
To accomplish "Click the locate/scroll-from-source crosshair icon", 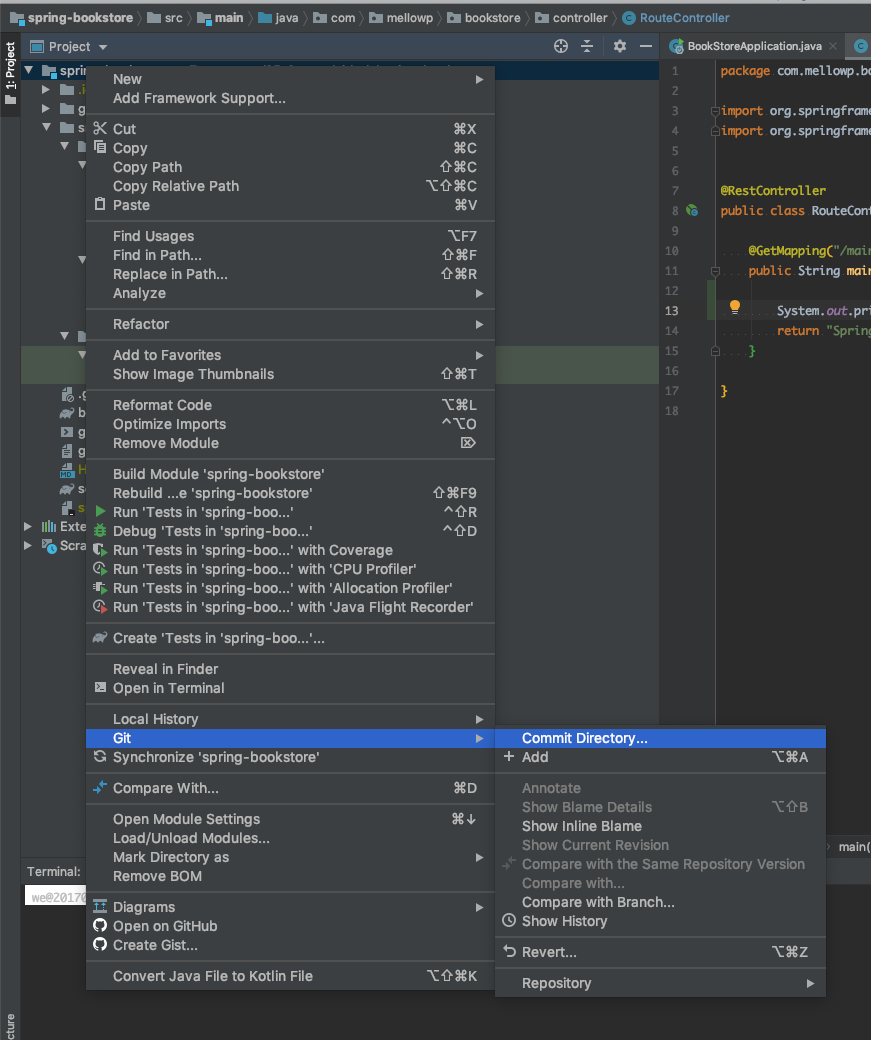I will (561, 46).
